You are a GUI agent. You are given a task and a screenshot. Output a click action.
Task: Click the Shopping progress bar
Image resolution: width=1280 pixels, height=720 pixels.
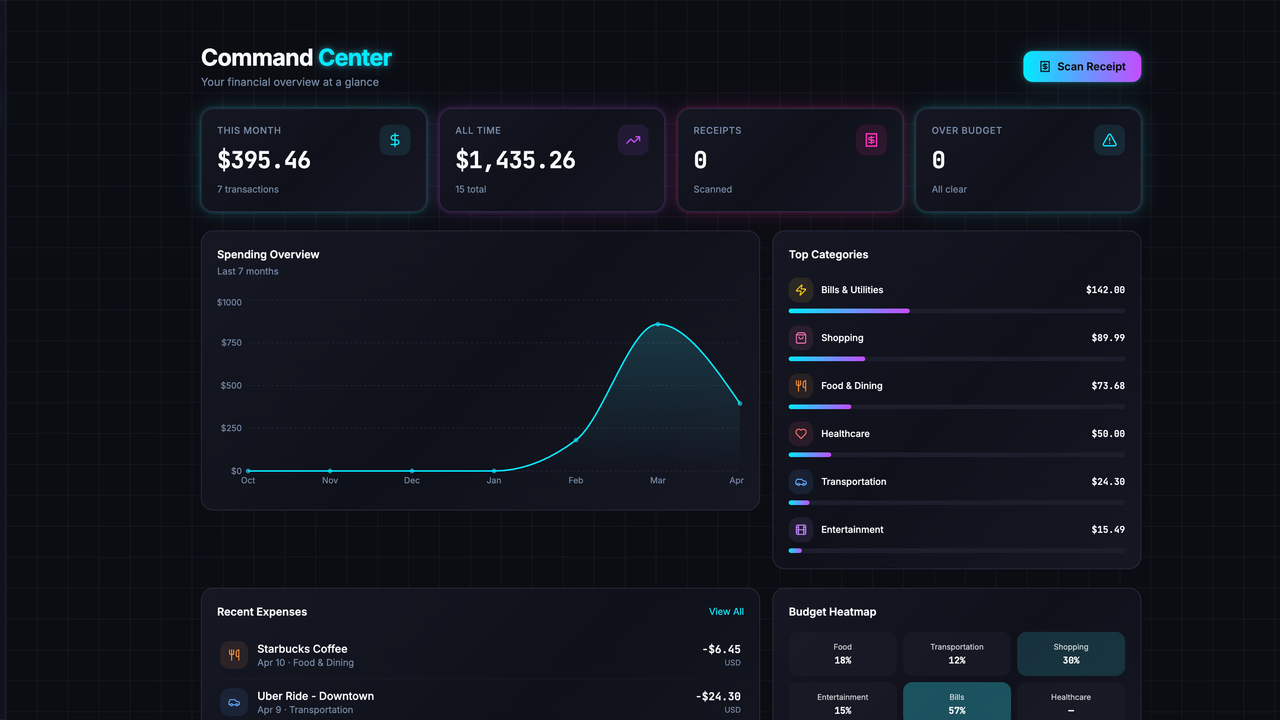pos(957,359)
